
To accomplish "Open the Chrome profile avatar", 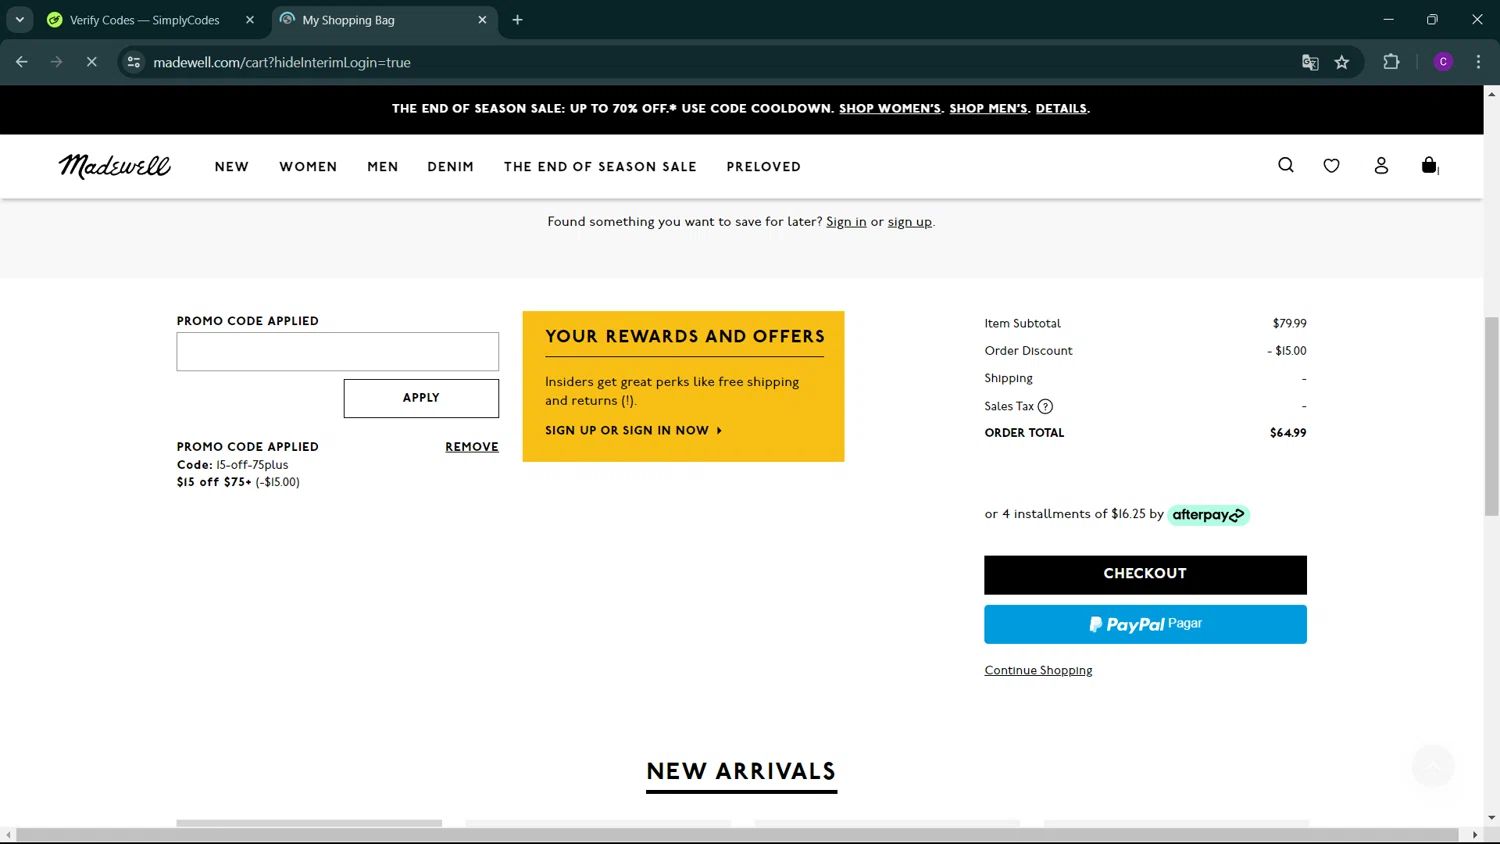I will coord(1443,62).
